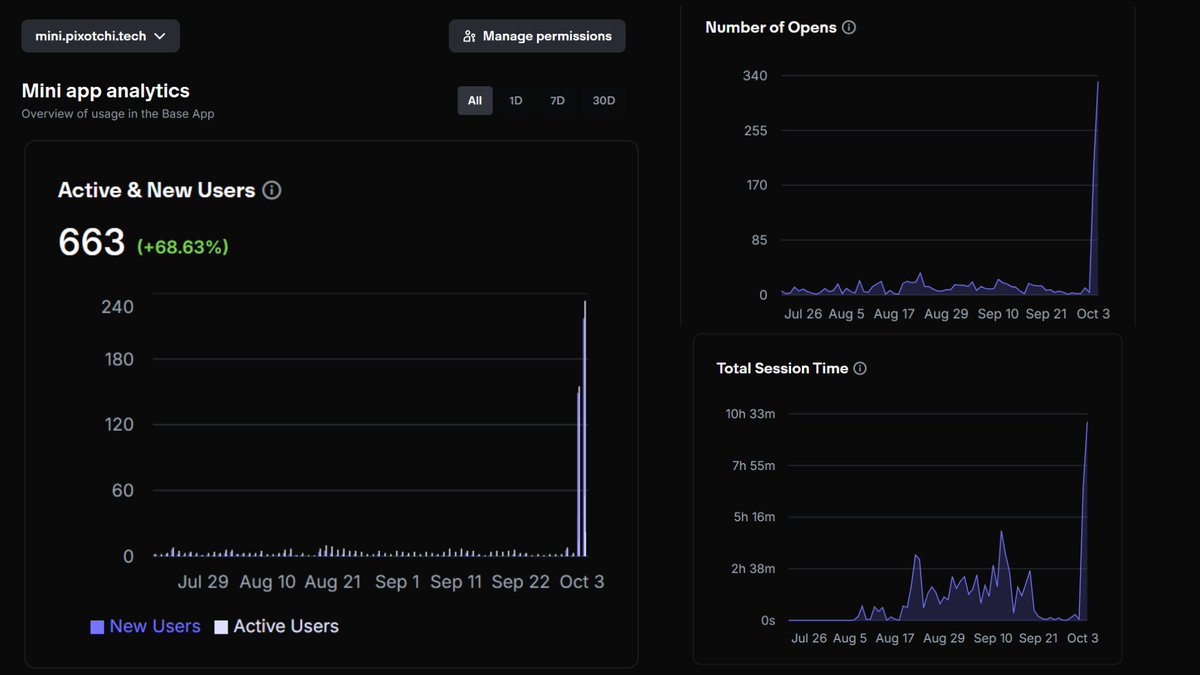Toggle the New Users series visibility
Viewport: 1200px width, 675px height.
[144, 626]
